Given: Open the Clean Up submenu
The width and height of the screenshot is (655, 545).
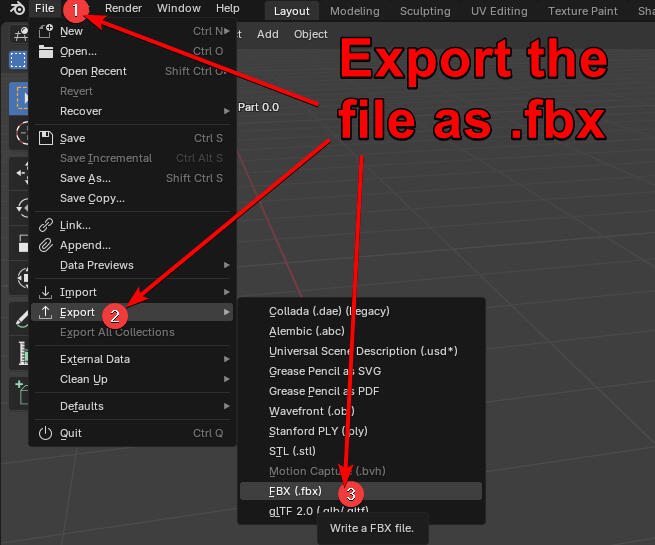Looking at the screenshot, I should pyautogui.click(x=84, y=379).
